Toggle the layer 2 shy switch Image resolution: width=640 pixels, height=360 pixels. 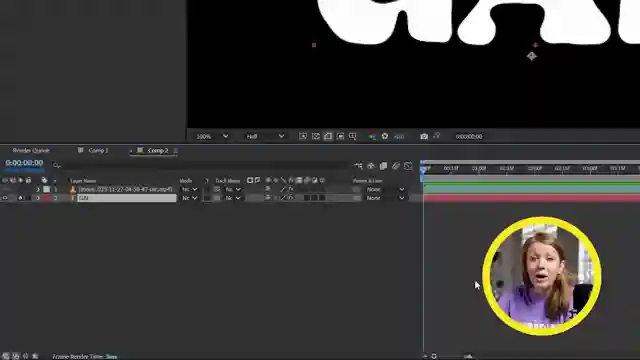point(267,198)
